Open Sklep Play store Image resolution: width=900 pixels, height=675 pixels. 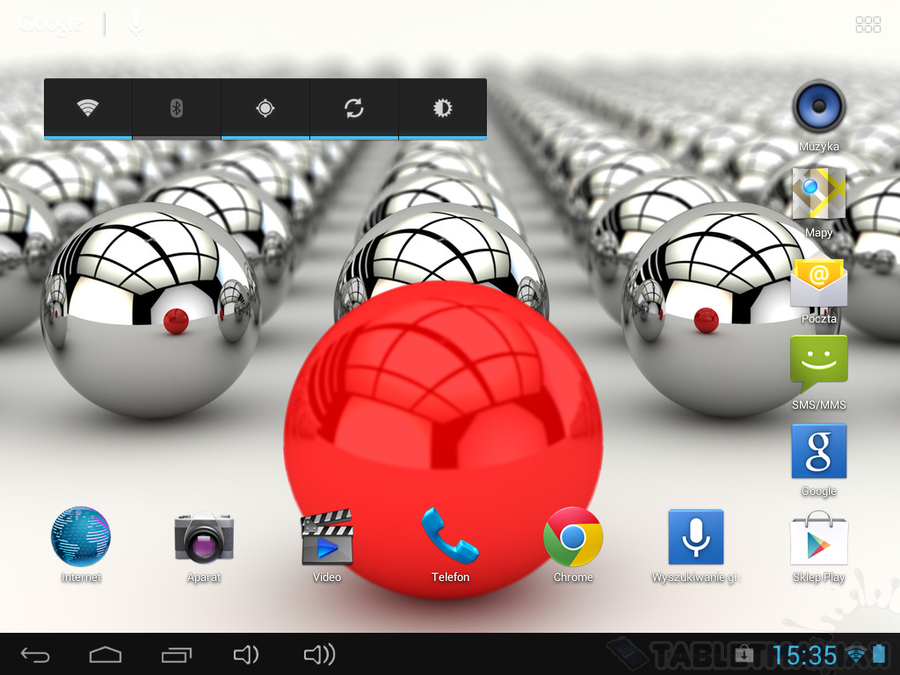[819, 539]
